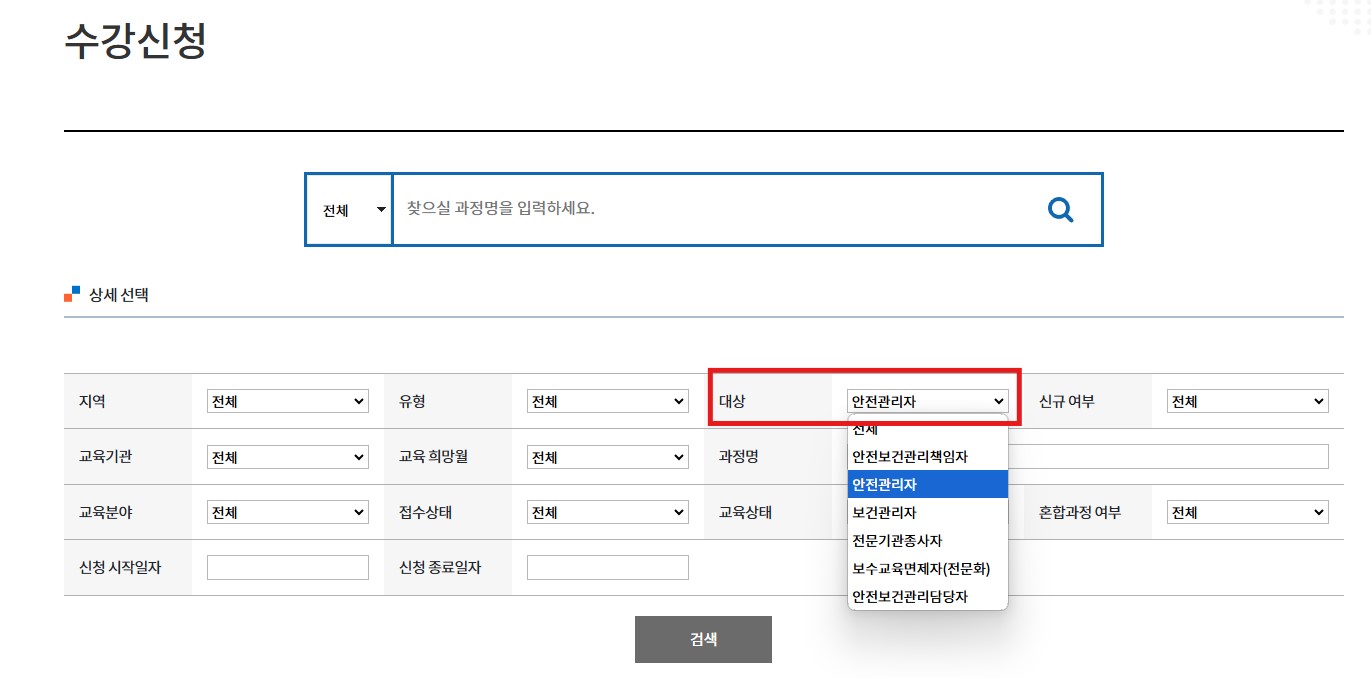Open the 교육 희망월 dropdown
1371x678 pixels.
click(x=607, y=456)
